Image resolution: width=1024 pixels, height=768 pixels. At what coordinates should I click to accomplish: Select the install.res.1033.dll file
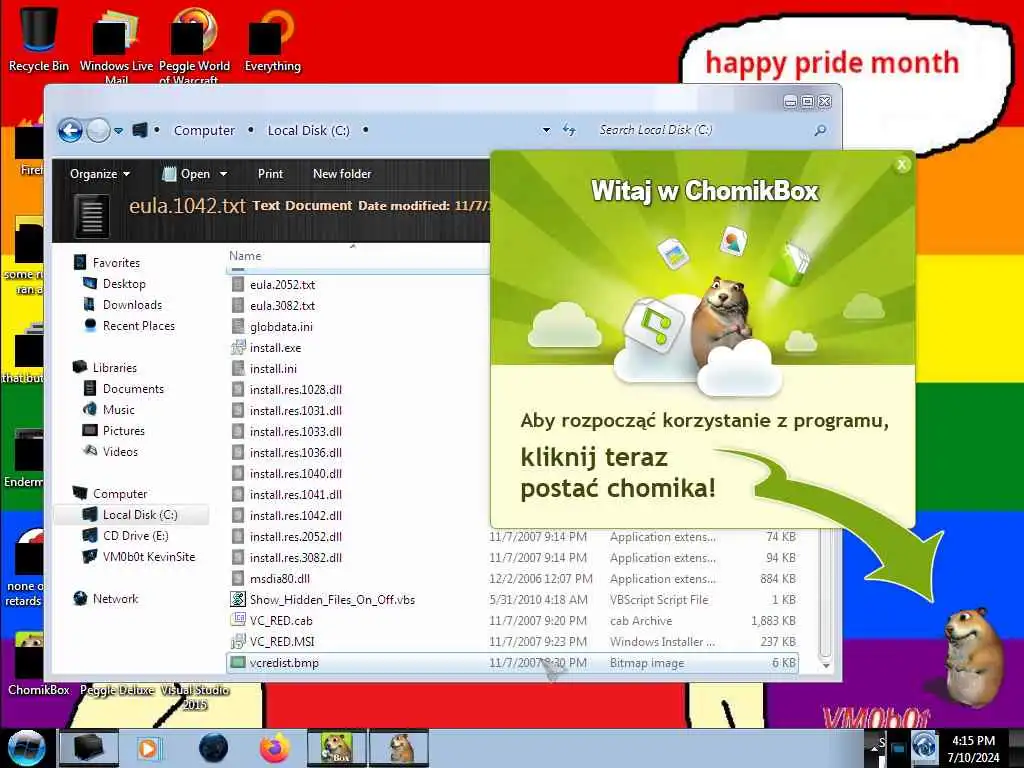tap(295, 432)
